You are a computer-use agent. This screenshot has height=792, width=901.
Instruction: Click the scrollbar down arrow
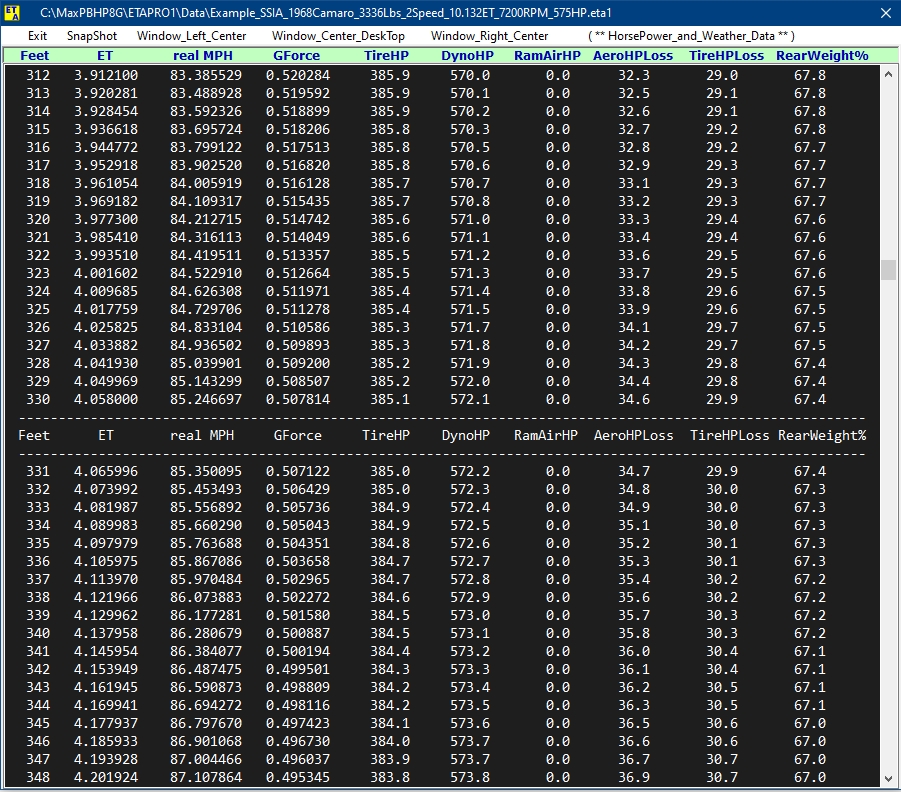tap(888, 779)
